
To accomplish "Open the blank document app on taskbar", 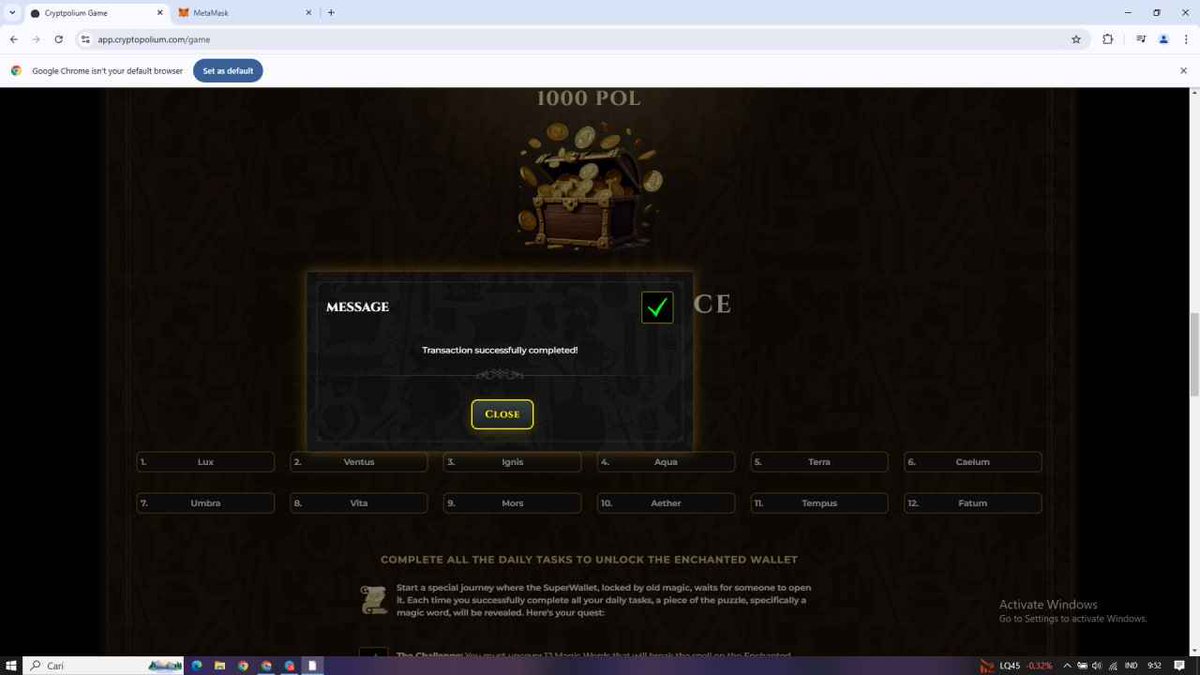I will tap(312, 665).
